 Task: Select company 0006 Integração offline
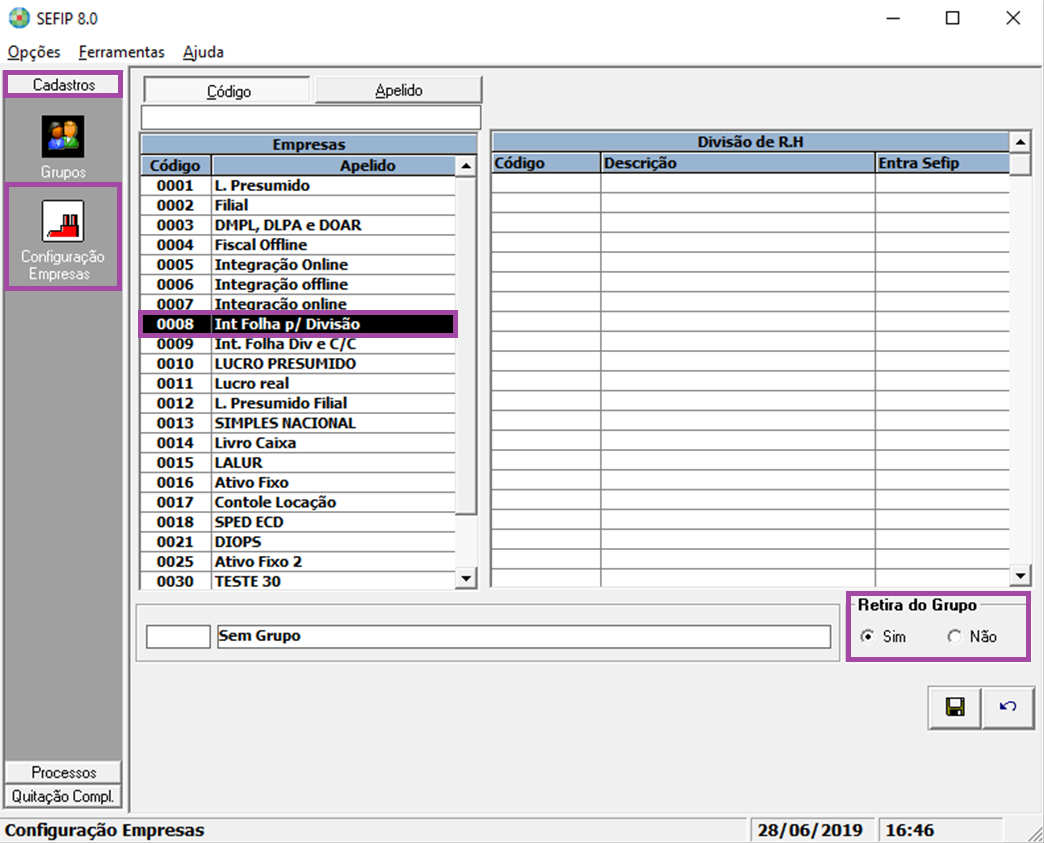pos(298,285)
